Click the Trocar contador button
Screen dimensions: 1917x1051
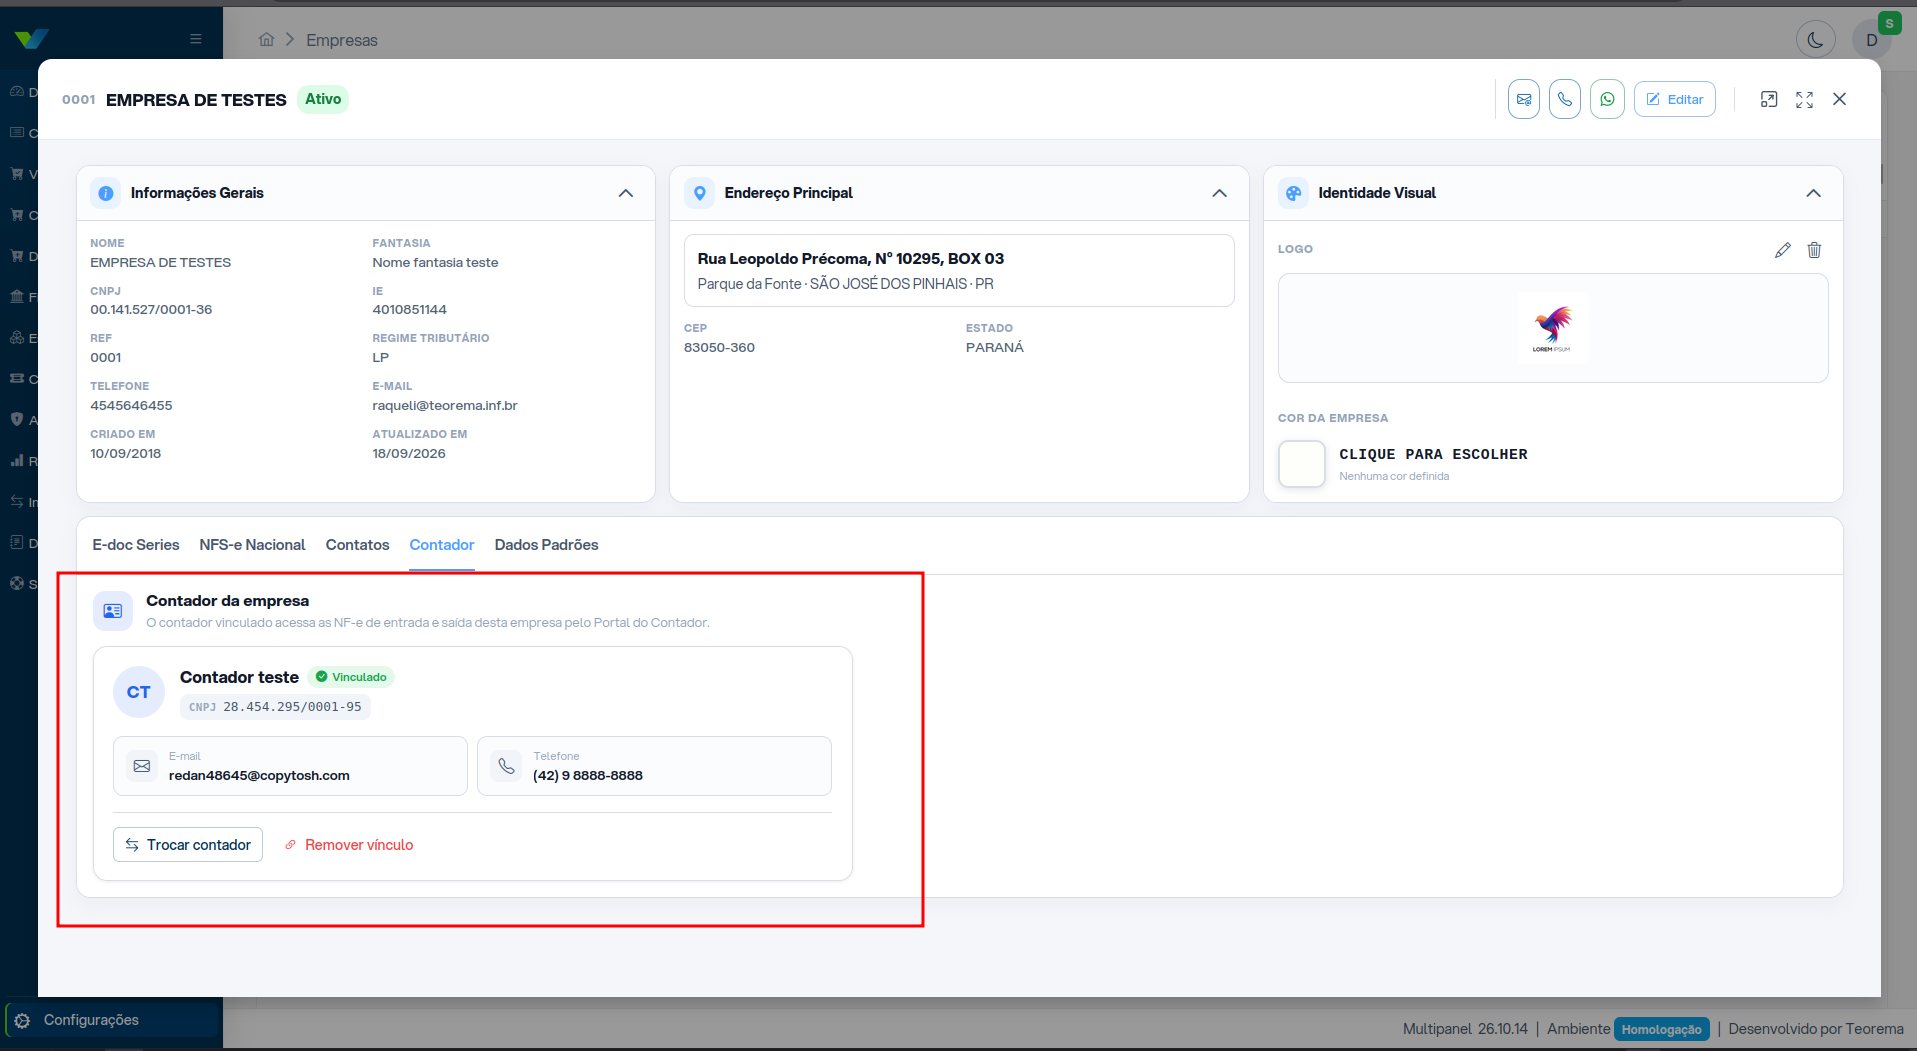click(x=188, y=845)
